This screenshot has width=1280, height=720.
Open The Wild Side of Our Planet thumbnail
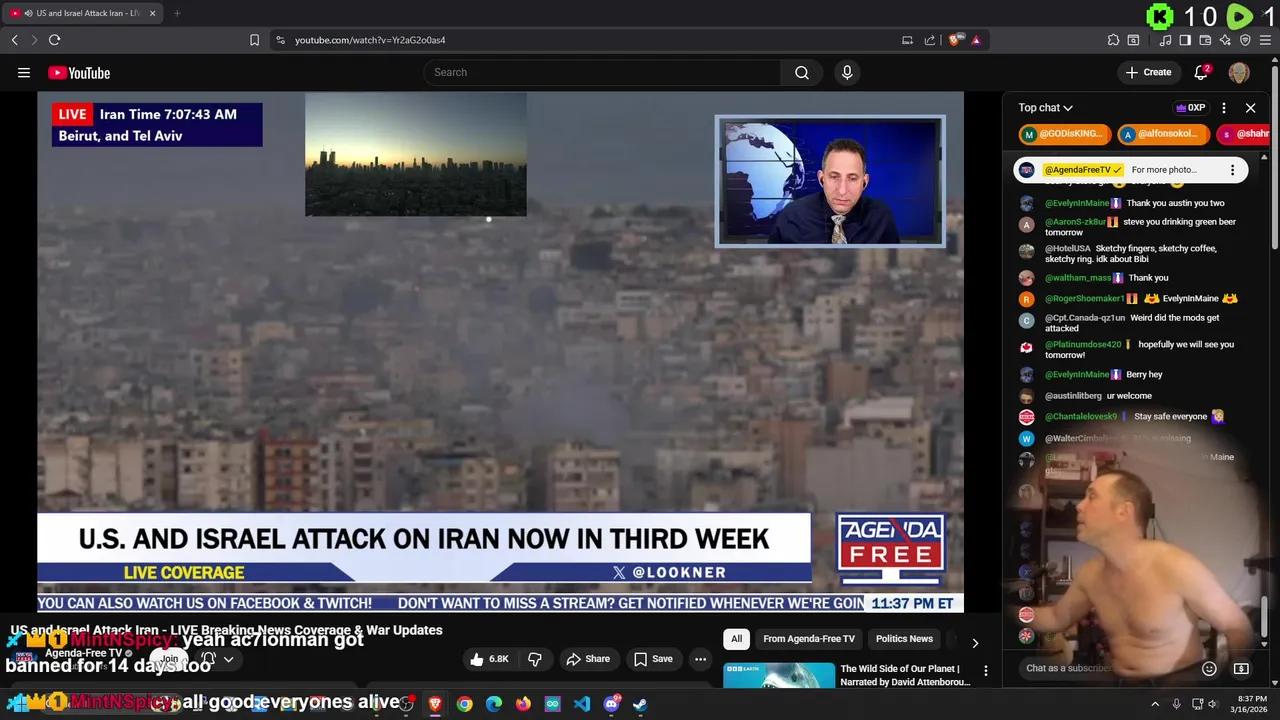tap(779, 676)
